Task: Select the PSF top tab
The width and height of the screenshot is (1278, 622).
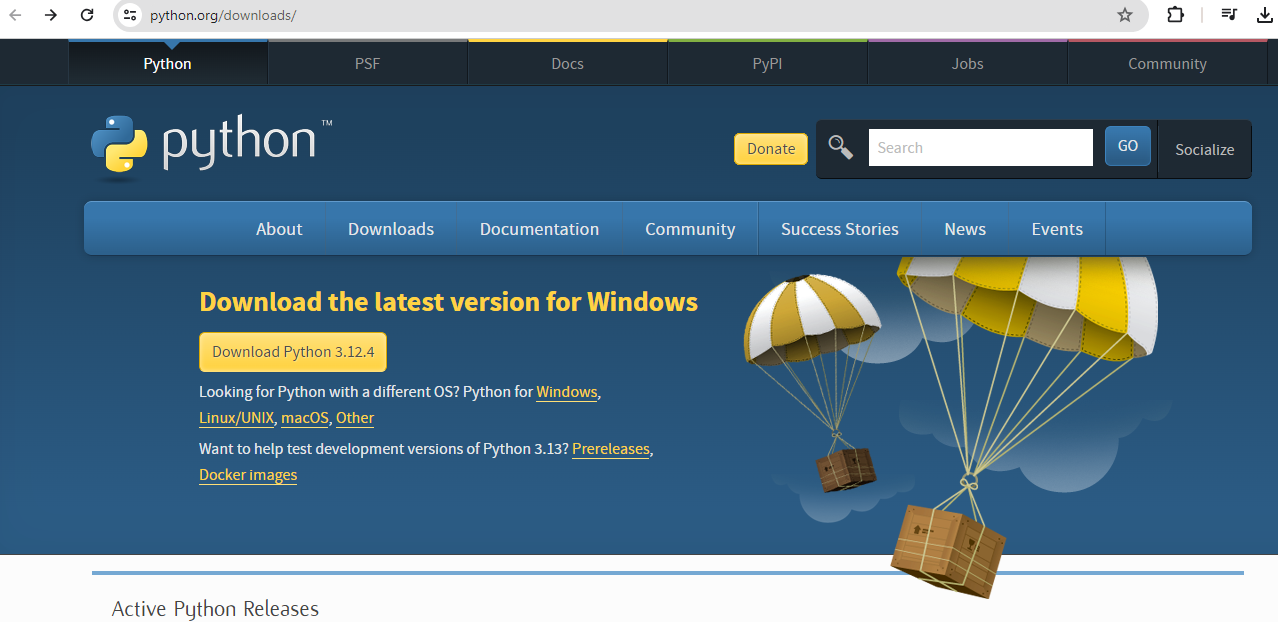Action: tap(368, 63)
